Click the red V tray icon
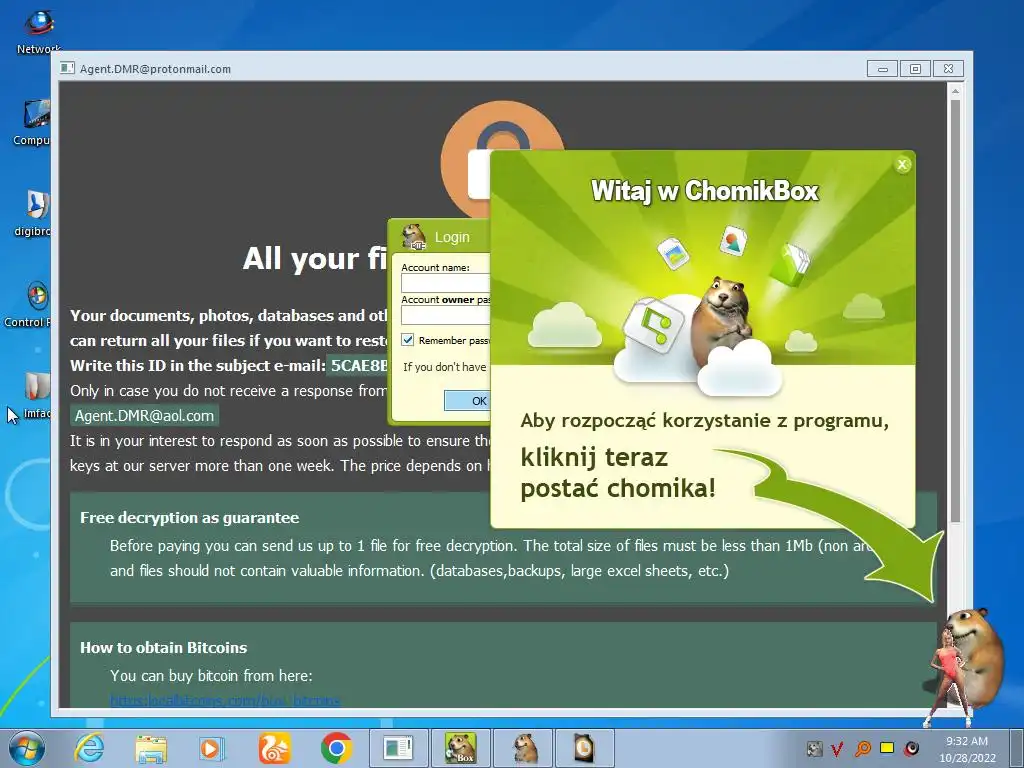The height and width of the screenshot is (768, 1024). (x=837, y=748)
